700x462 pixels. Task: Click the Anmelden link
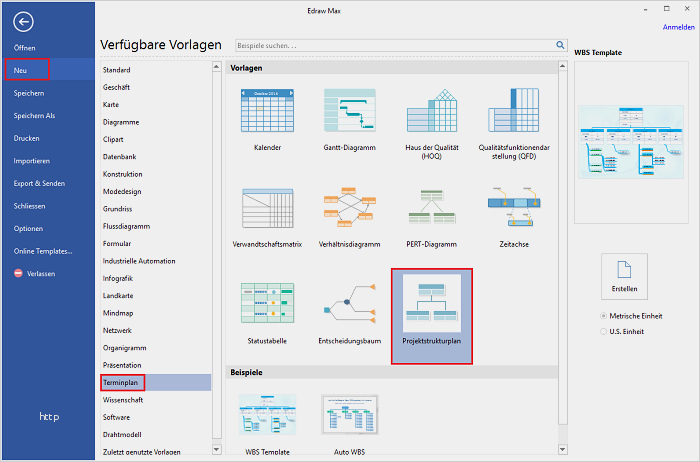pos(677,27)
